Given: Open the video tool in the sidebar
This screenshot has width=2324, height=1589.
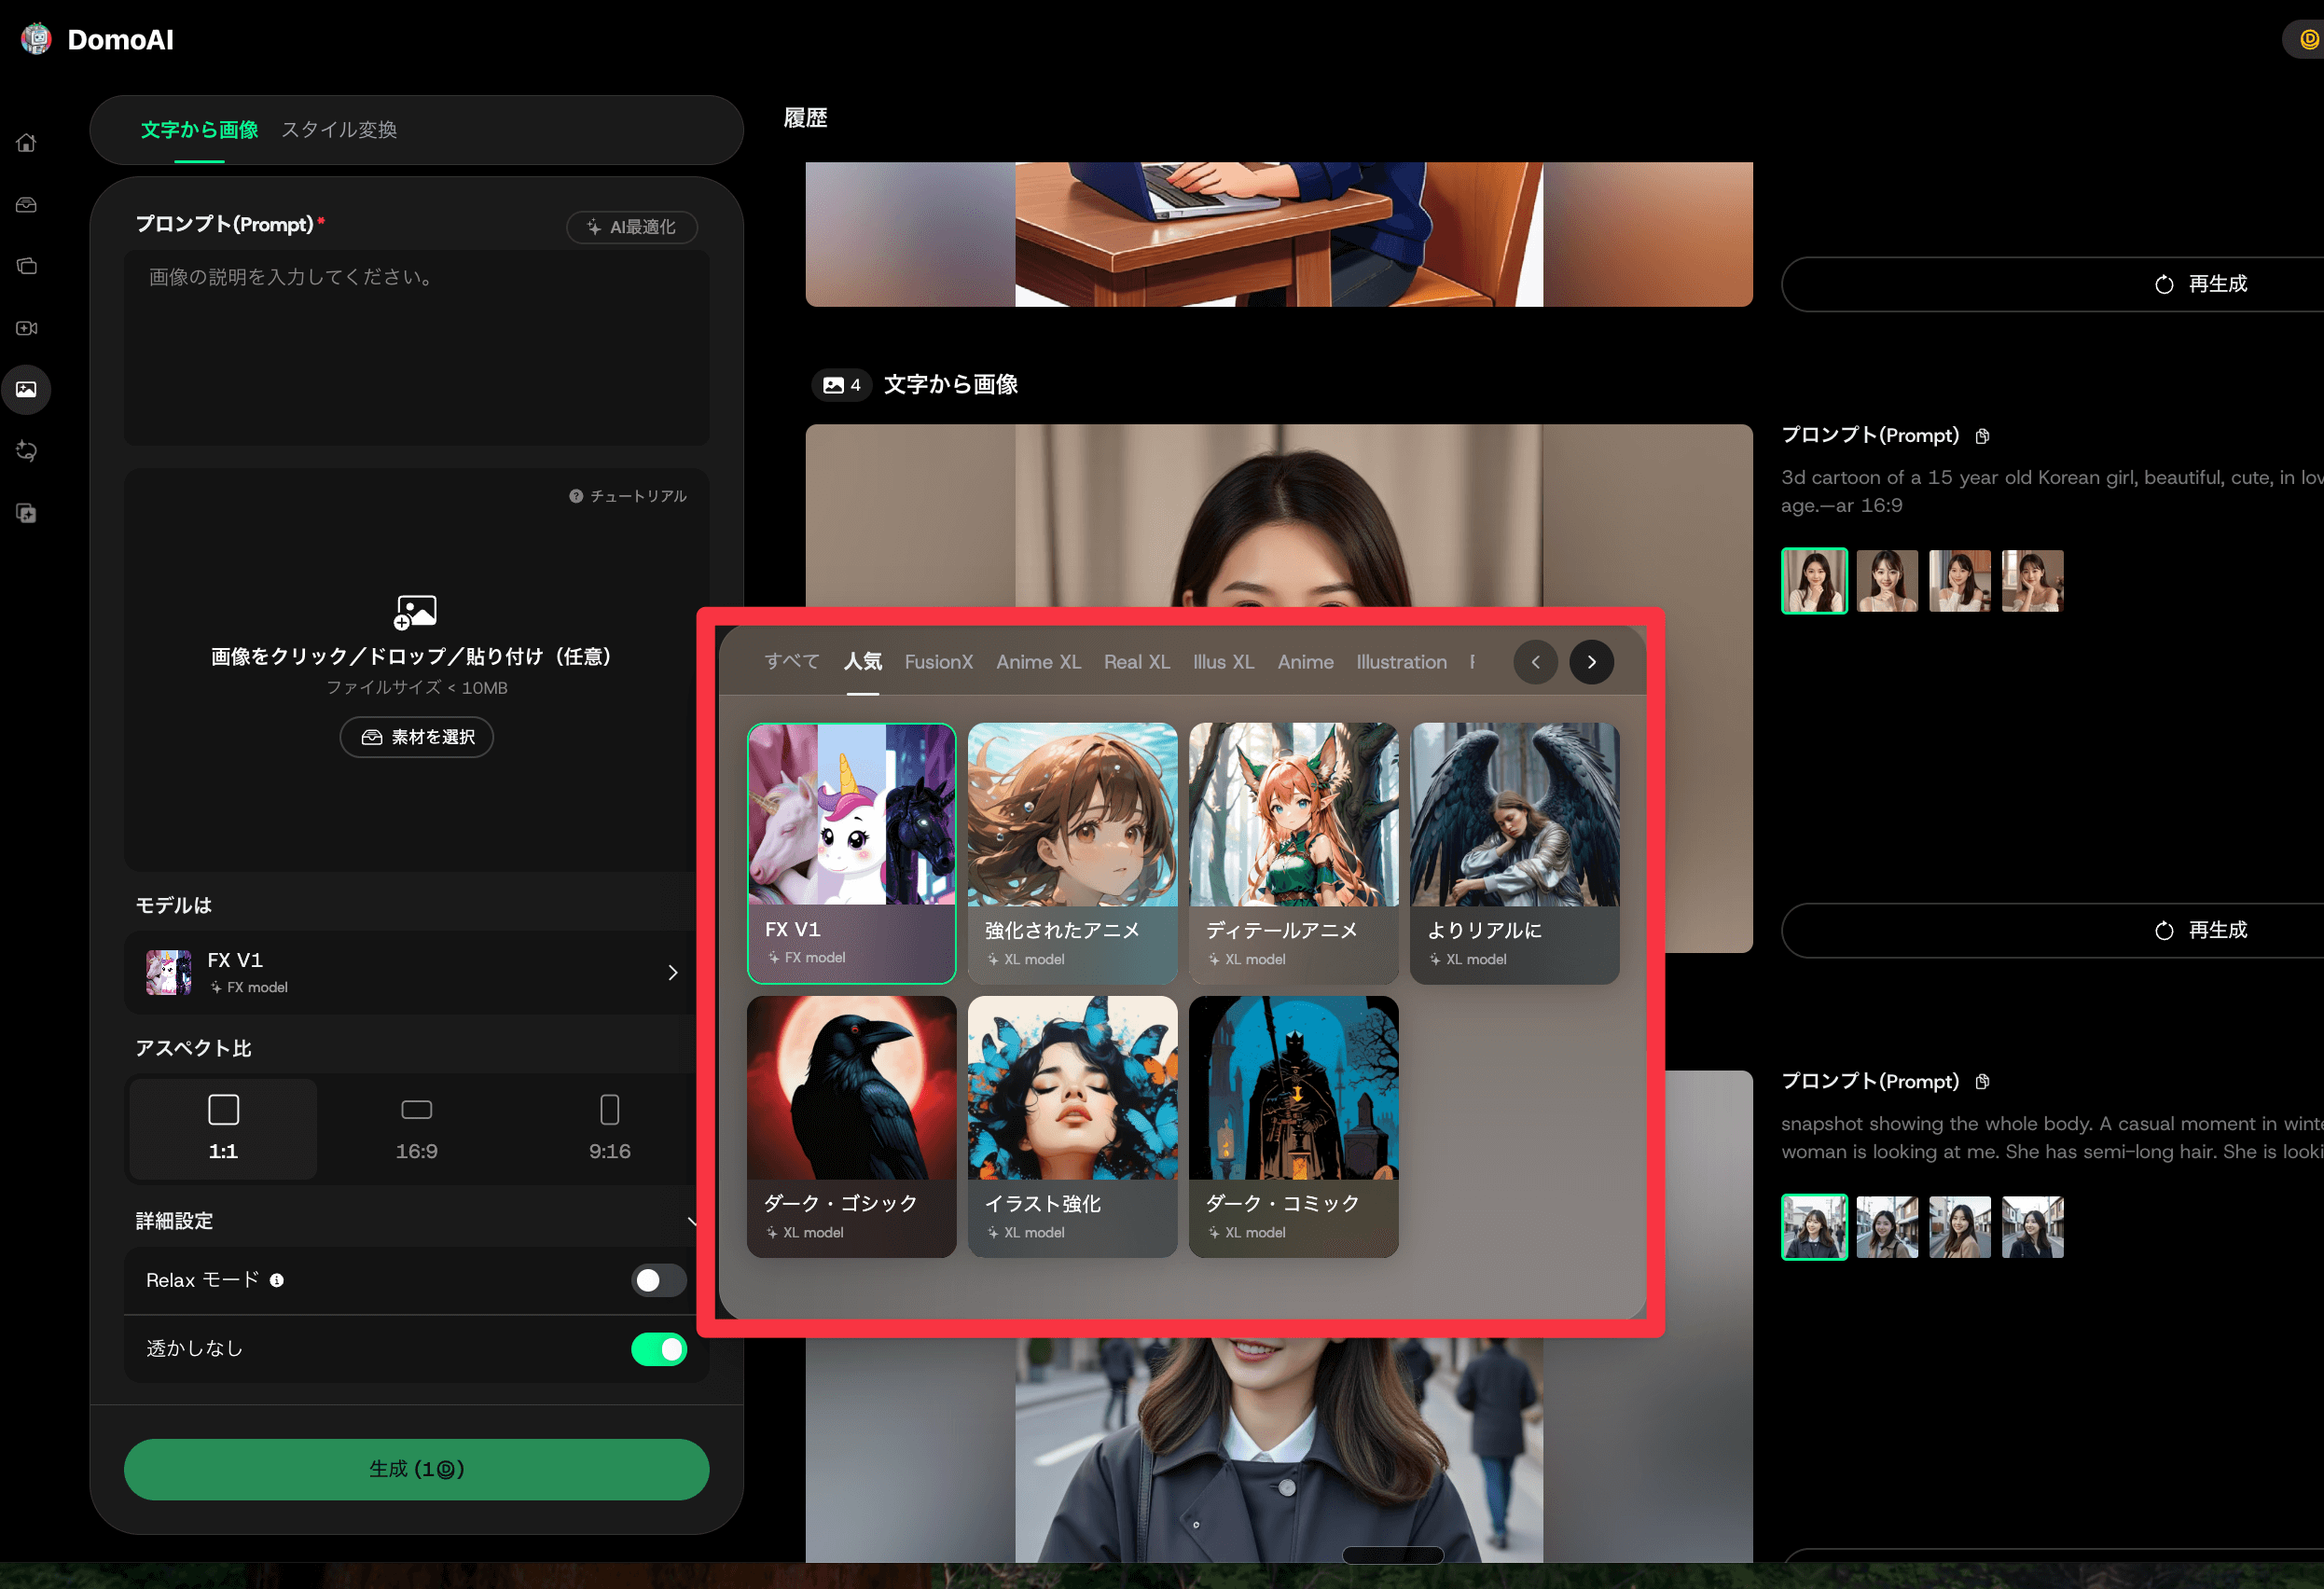Looking at the screenshot, I should click(27, 328).
